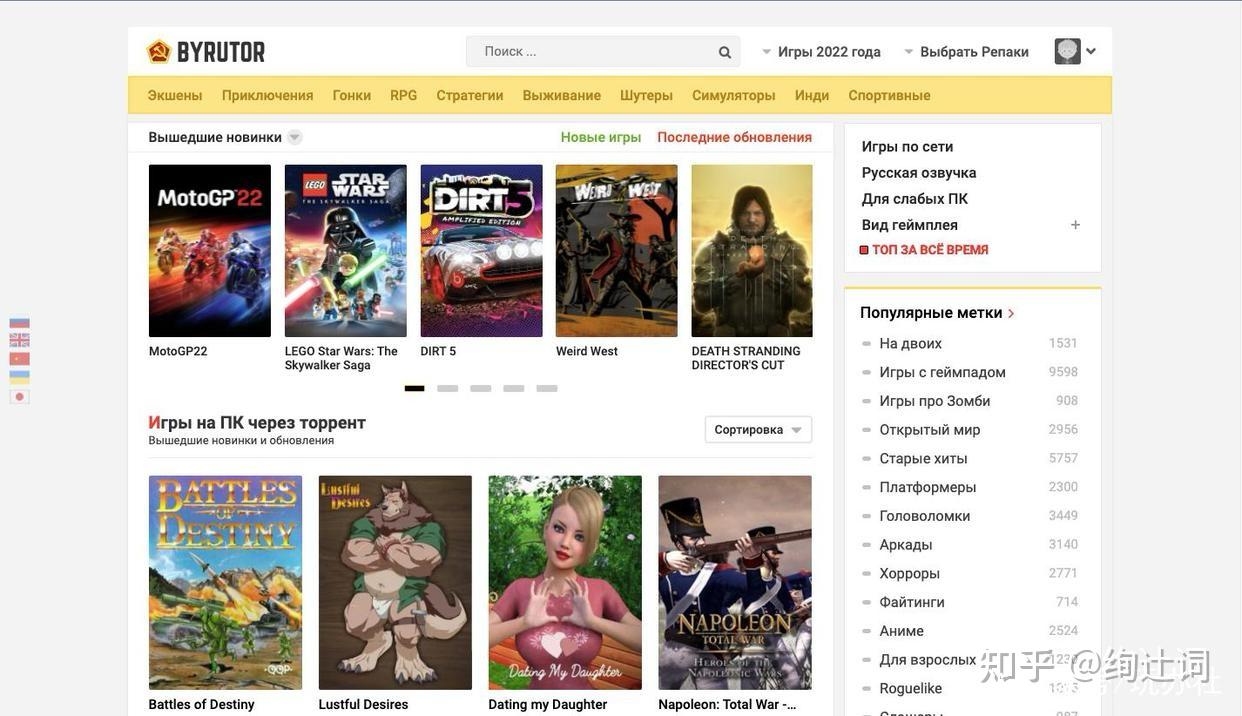Image resolution: width=1242 pixels, height=716 pixels.
Task: Open the Старые хиты tag
Action: point(924,459)
